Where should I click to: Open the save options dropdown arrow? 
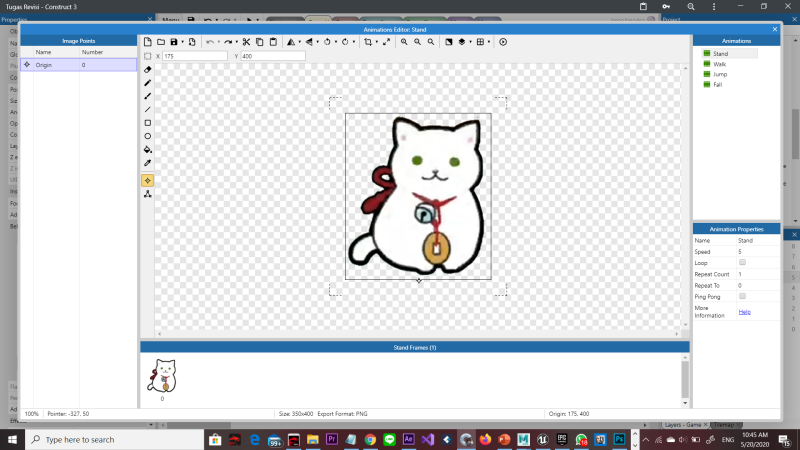(182, 42)
